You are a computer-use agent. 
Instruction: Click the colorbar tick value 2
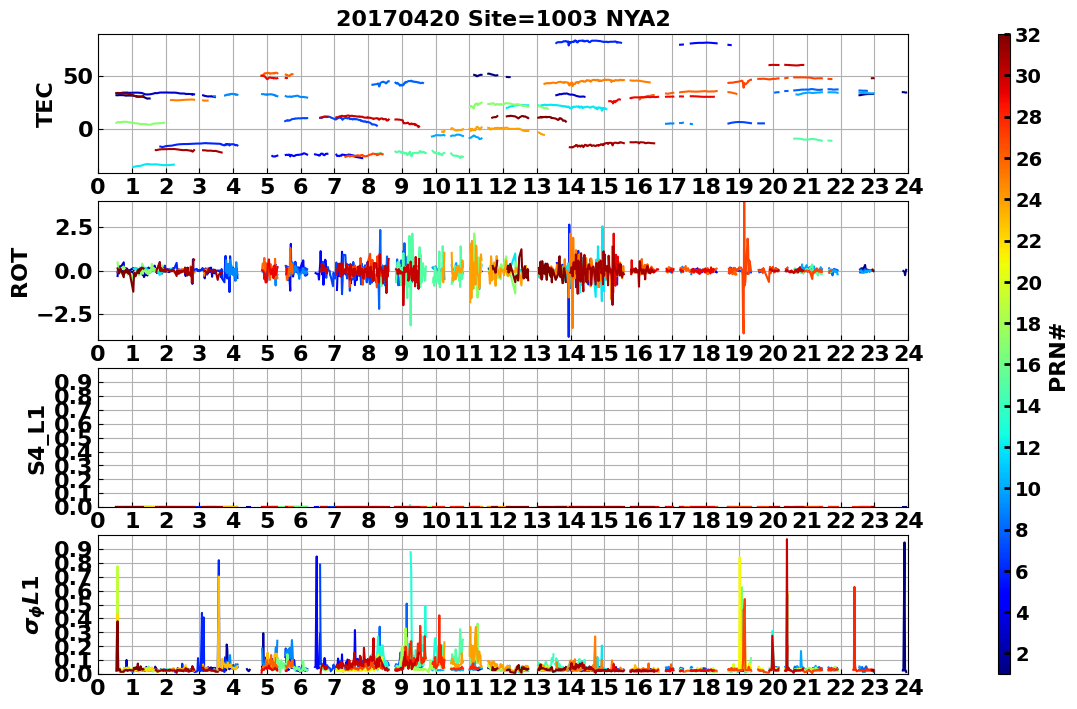click(x=1022, y=653)
